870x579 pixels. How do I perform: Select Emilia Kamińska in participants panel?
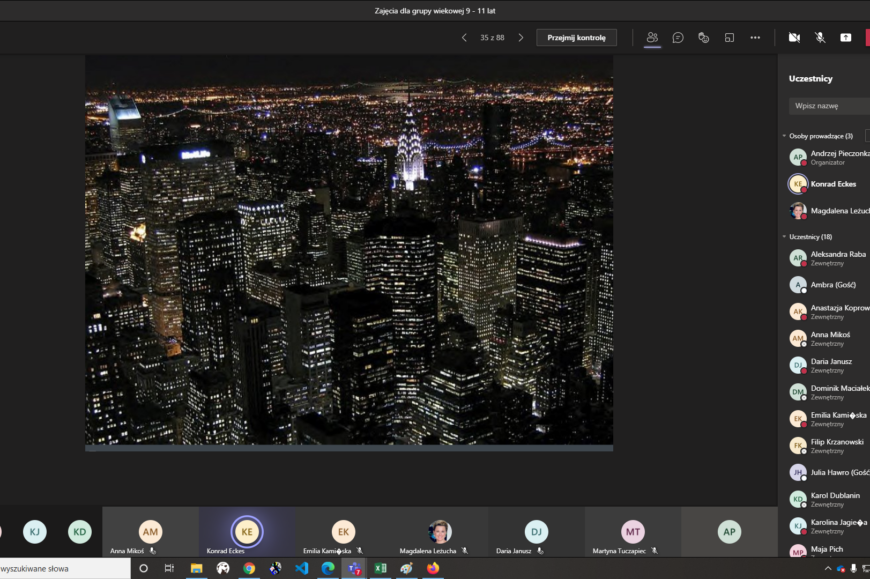[829, 419]
